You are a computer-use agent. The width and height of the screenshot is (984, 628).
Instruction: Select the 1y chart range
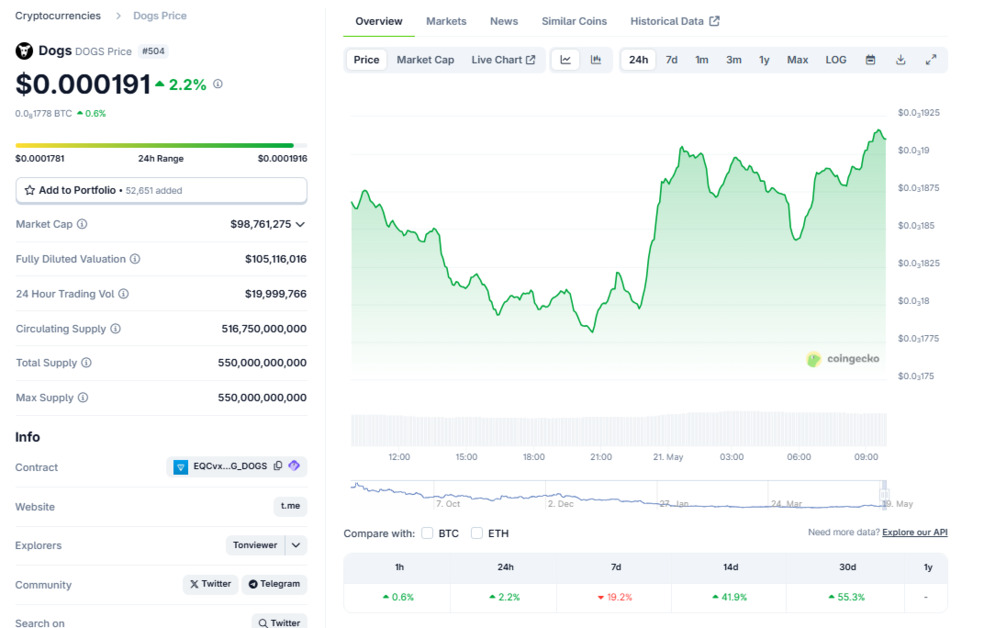[x=764, y=60]
